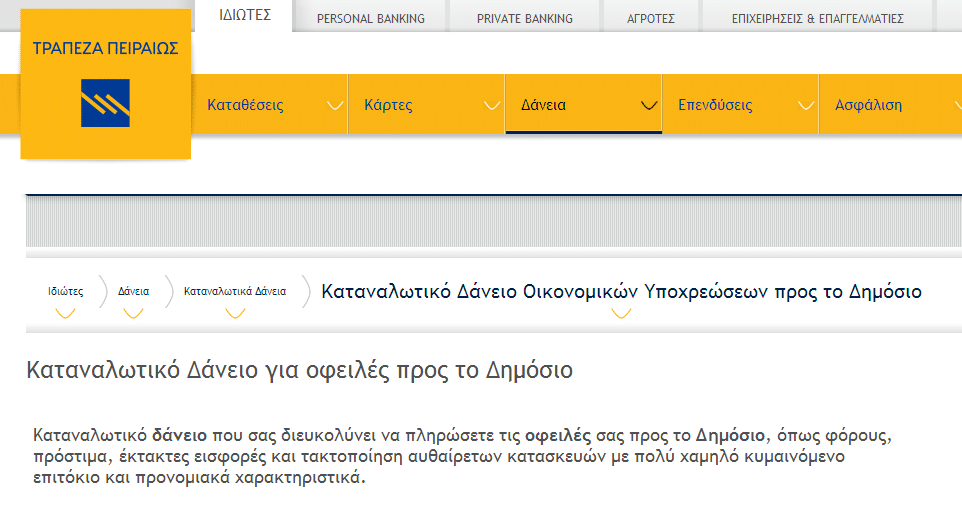Screen dimensions: 962x513
Task: Go to Ιδιώτες breadcrumb link
Action: point(66,291)
